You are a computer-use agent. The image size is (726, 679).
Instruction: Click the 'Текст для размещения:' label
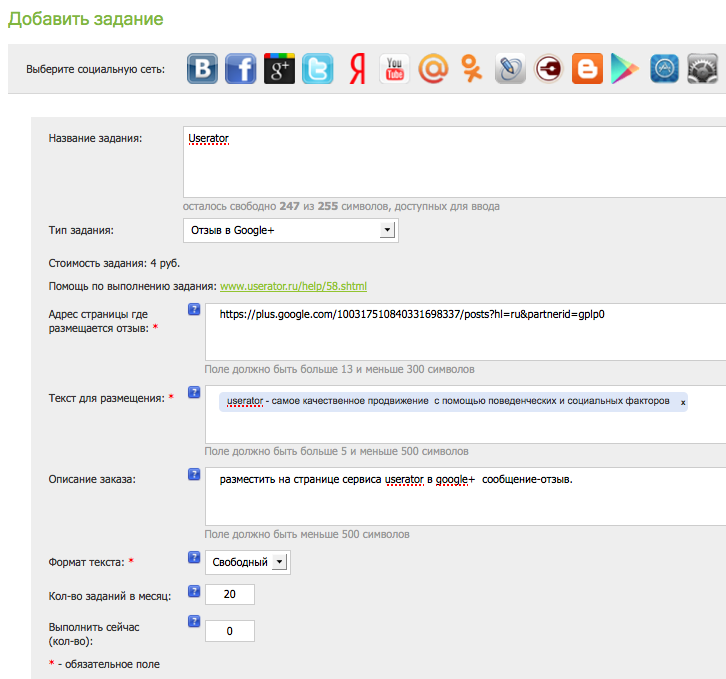pyautogui.click(x=106, y=398)
